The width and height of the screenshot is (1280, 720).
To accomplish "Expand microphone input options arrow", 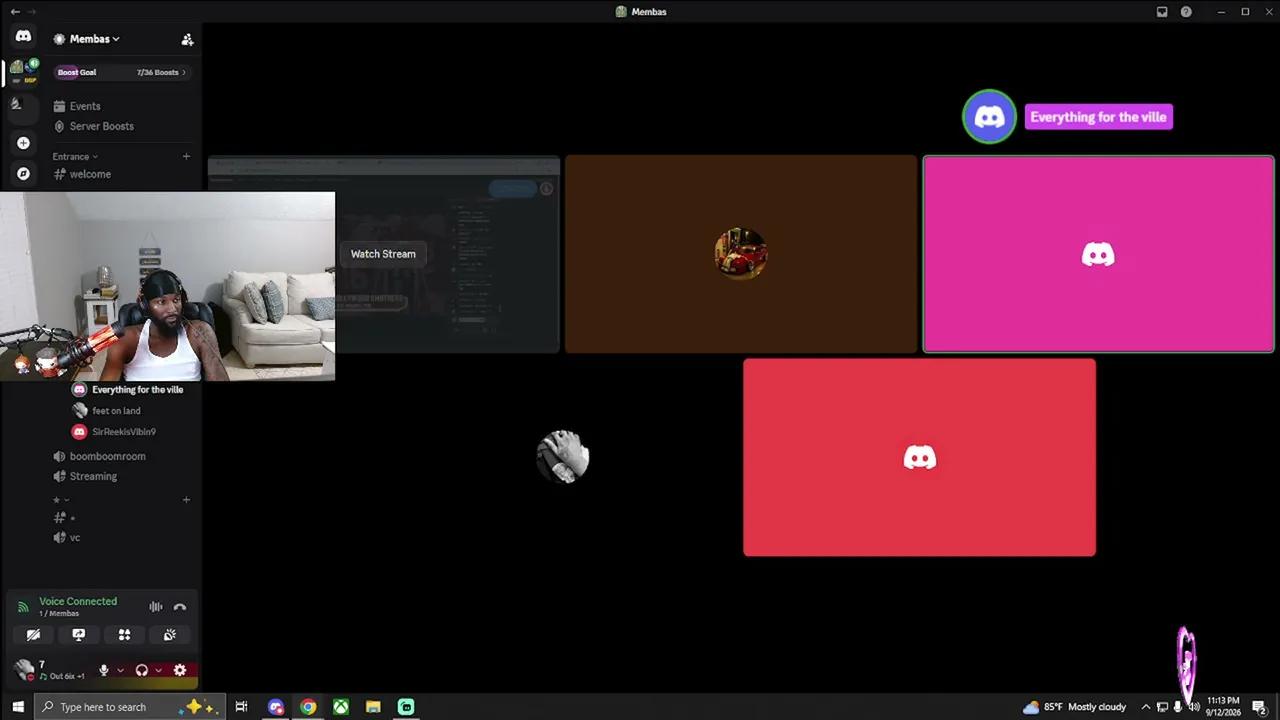I will tap(120, 670).
